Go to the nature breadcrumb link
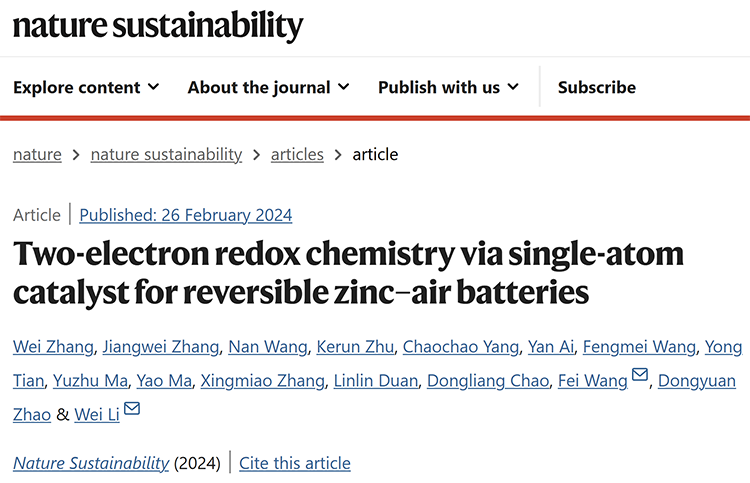Viewport: 750px width, 483px height. pyautogui.click(x=37, y=154)
